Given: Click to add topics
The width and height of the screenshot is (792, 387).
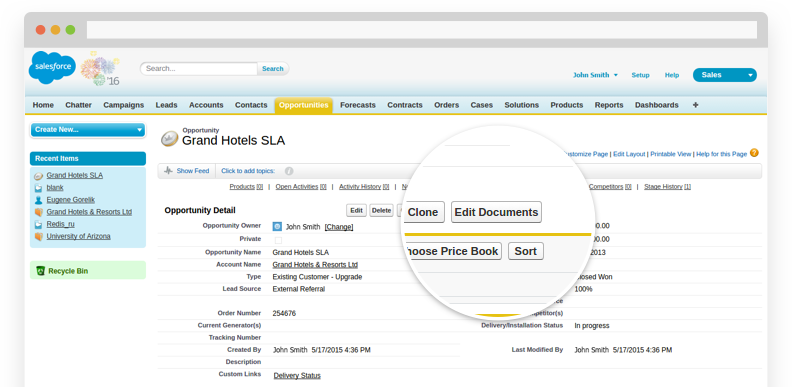Looking at the screenshot, I should (248, 171).
